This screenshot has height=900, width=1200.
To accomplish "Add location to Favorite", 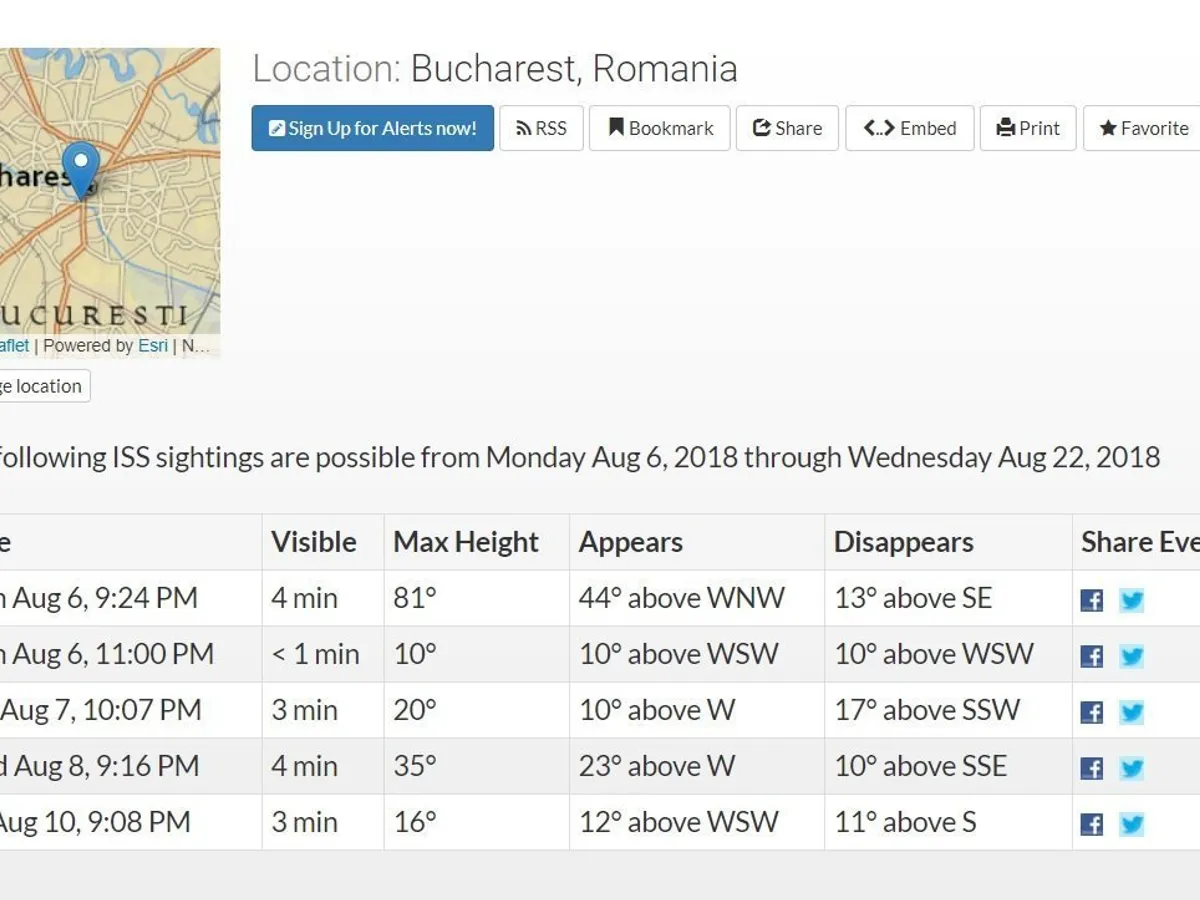I will tap(1144, 128).
